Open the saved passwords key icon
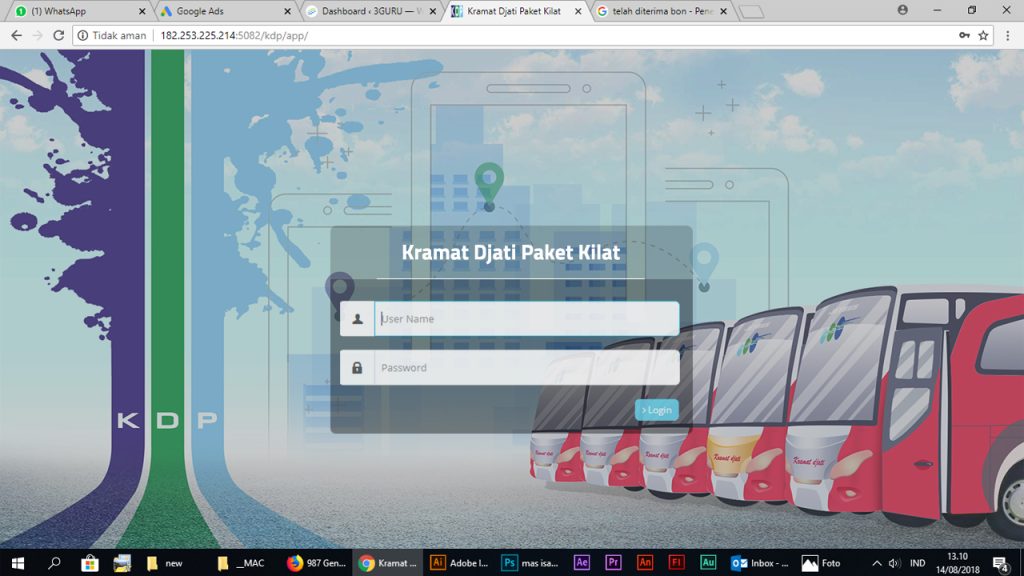 (x=964, y=35)
